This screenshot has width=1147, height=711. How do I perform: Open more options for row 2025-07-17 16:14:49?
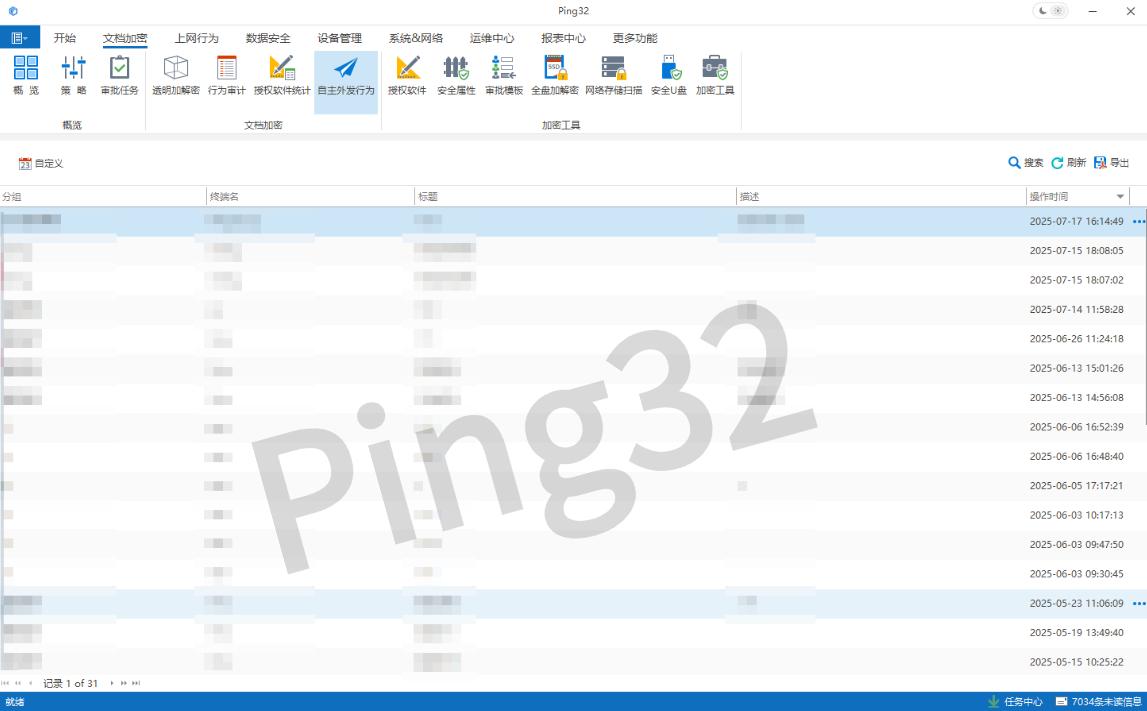(x=1138, y=221)
